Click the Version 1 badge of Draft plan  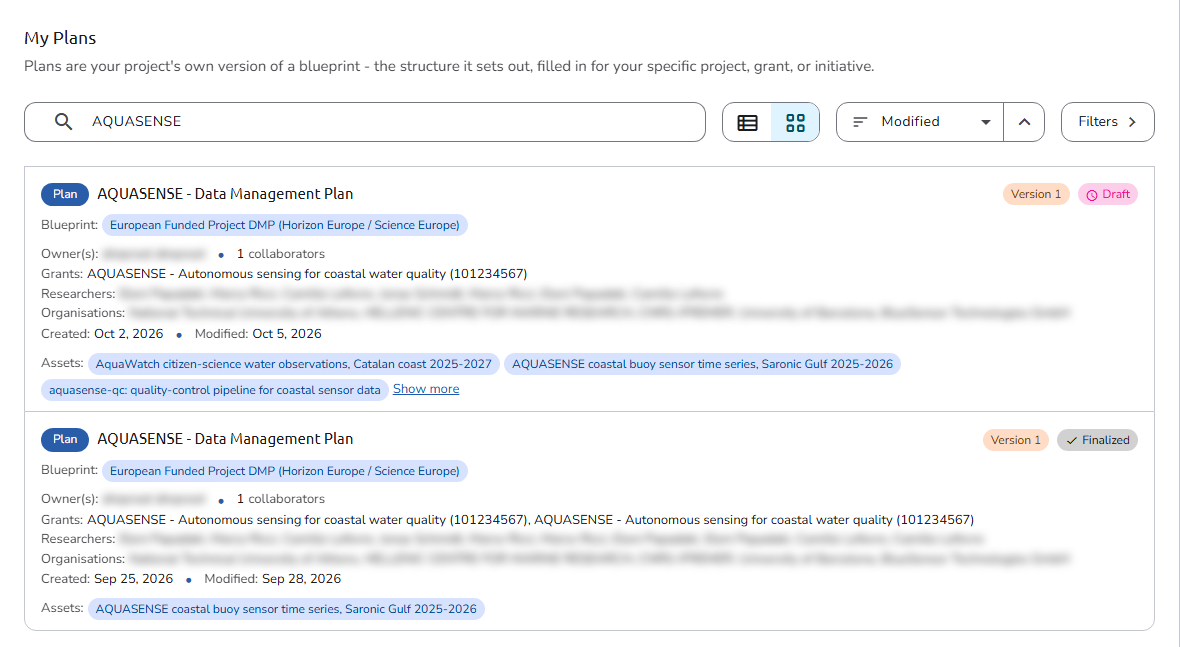(1036, 194)
